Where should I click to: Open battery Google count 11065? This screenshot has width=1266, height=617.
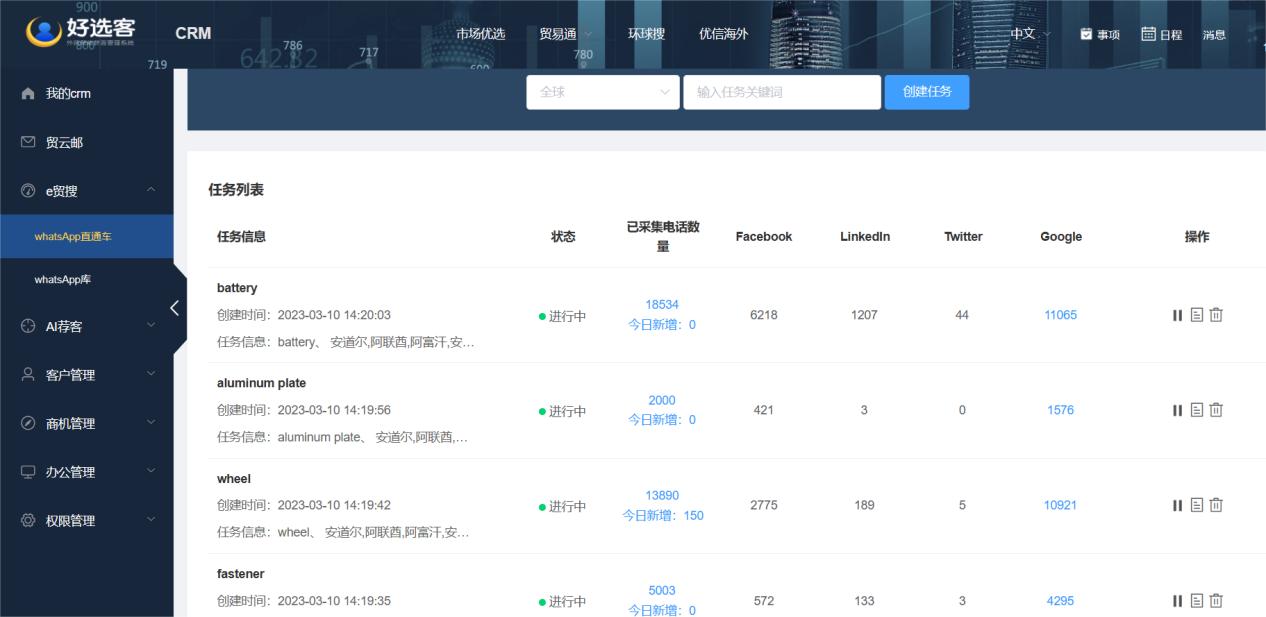tap(1060, 315)
